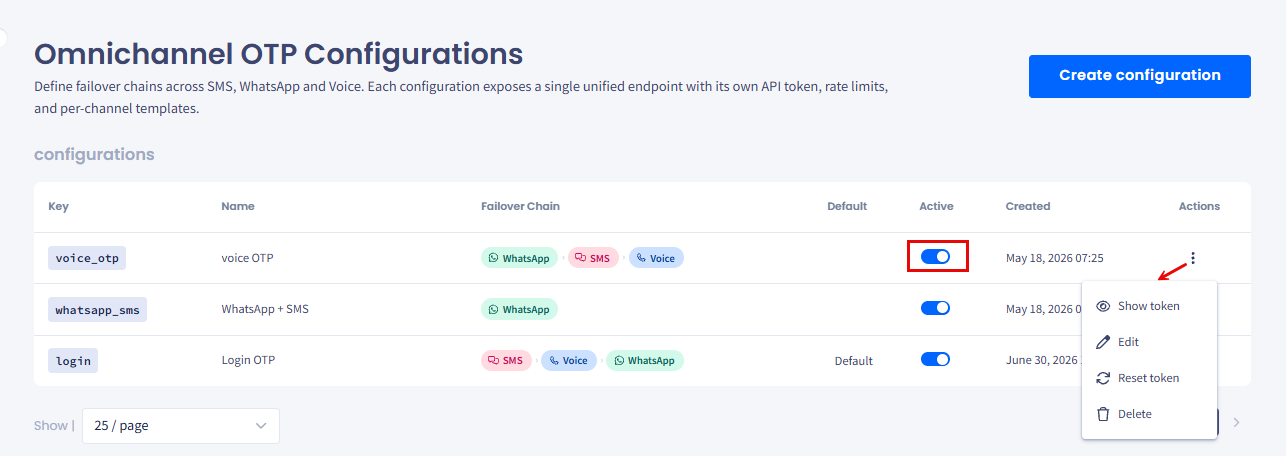The width and height of the screenshot is (1286, 456).
Task: Select Edit from the actions menu
Action: coord(1149,342)
